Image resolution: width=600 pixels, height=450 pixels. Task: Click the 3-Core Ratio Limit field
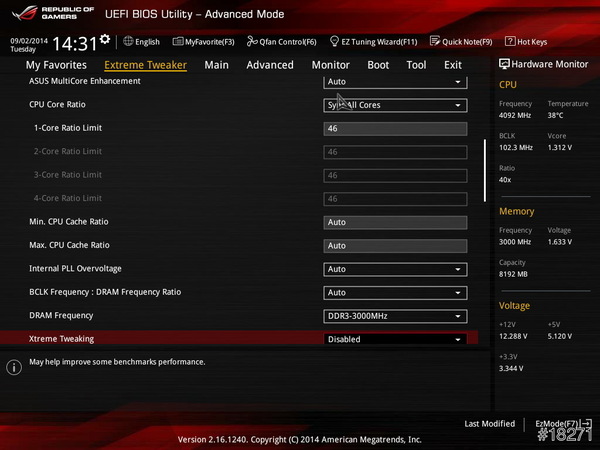click(x=395, y=176)
